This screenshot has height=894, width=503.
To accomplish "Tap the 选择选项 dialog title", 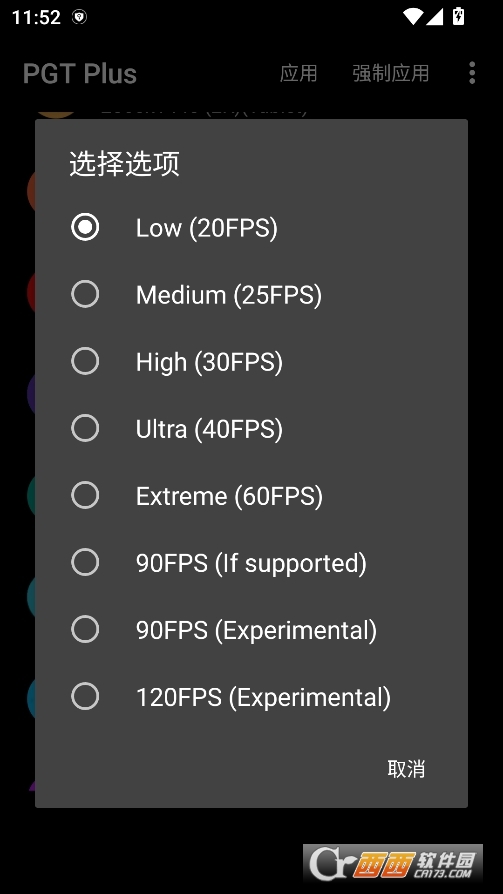I will click(x=124, y=164).
